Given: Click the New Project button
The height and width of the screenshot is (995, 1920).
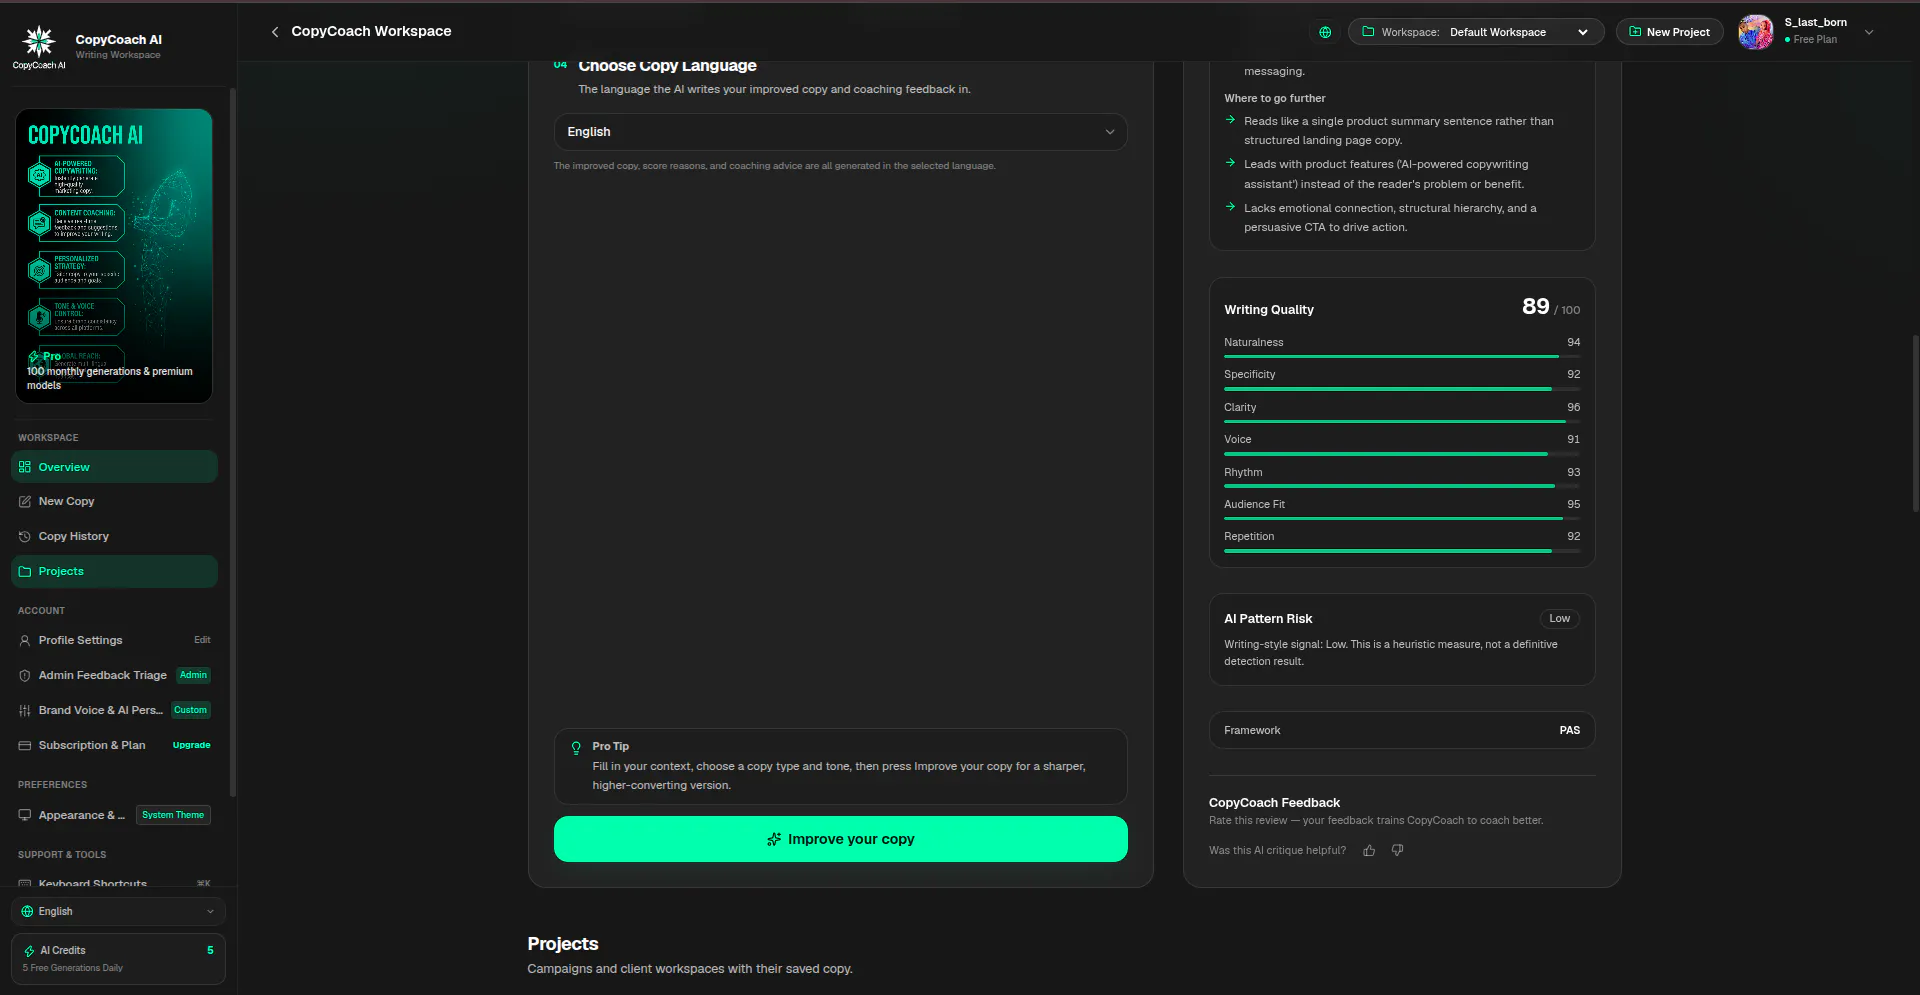Looking at the screenshot, I should click(1669, 32).
